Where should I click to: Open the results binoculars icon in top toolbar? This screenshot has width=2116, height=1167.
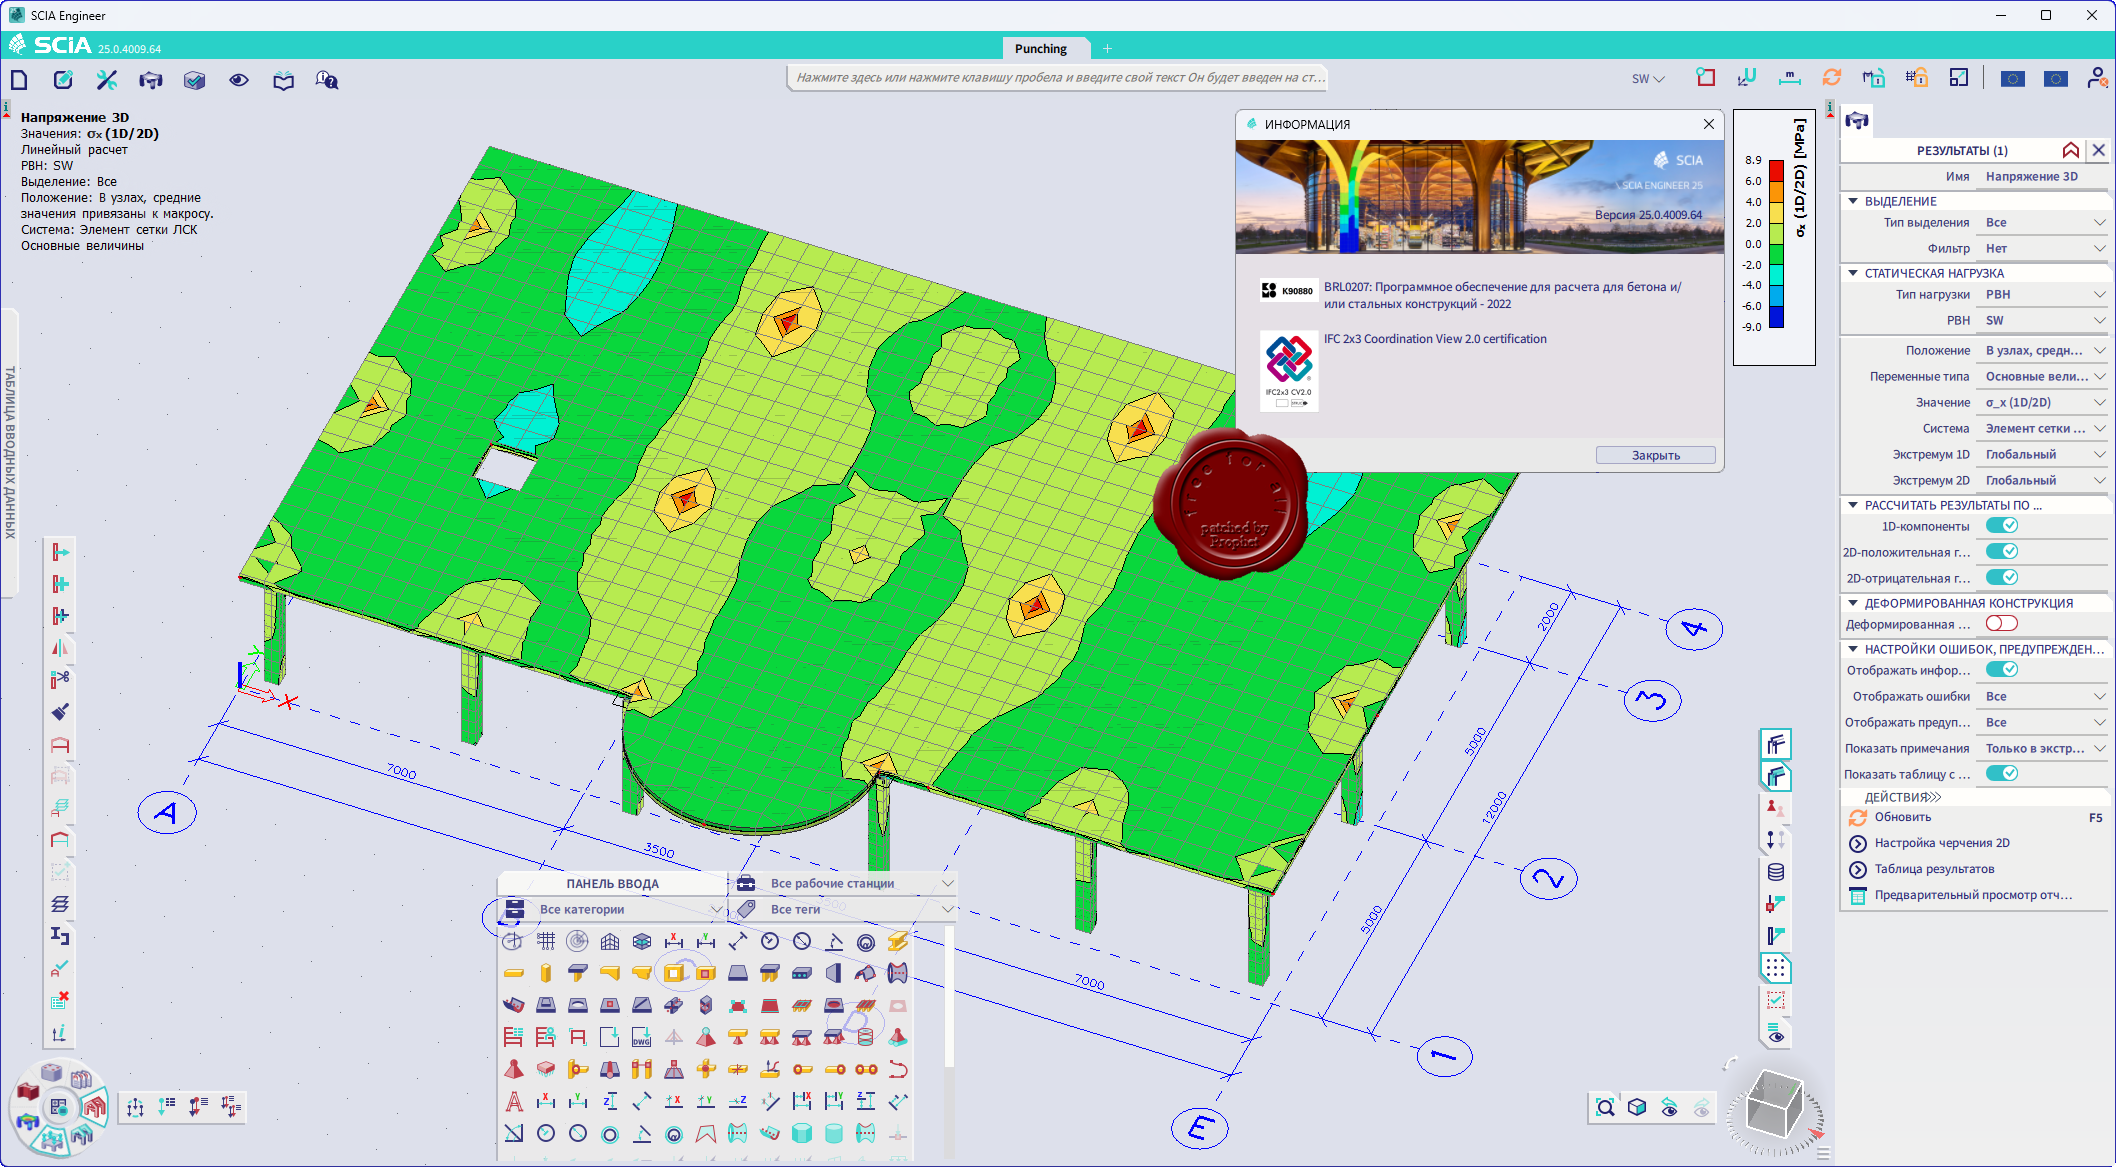tap(151, 80)
